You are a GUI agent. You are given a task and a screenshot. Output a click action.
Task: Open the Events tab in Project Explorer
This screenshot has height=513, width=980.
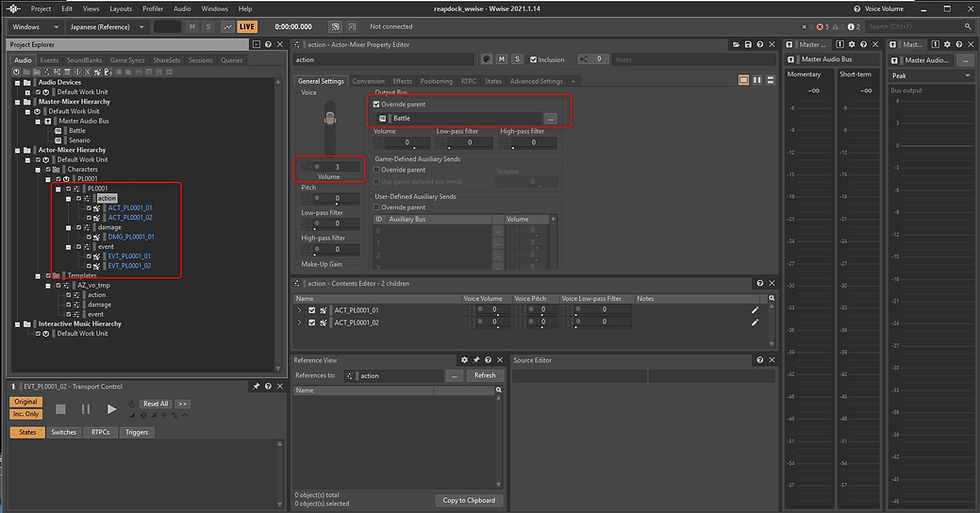point(49,61)
